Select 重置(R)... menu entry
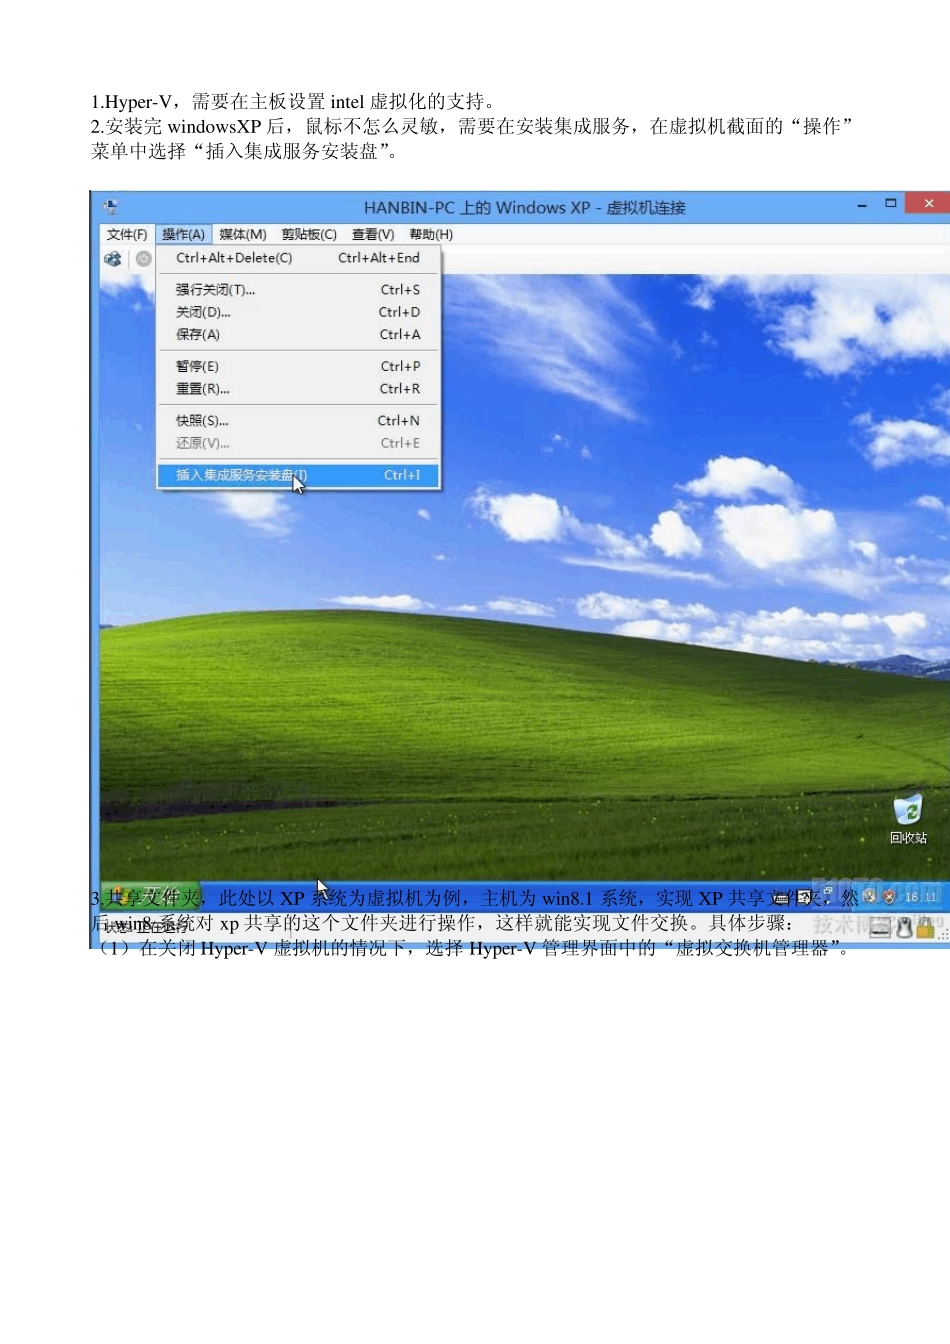The height and width of the screenshot is (1344, 950). pyautogui.click(x=298, y=389)
